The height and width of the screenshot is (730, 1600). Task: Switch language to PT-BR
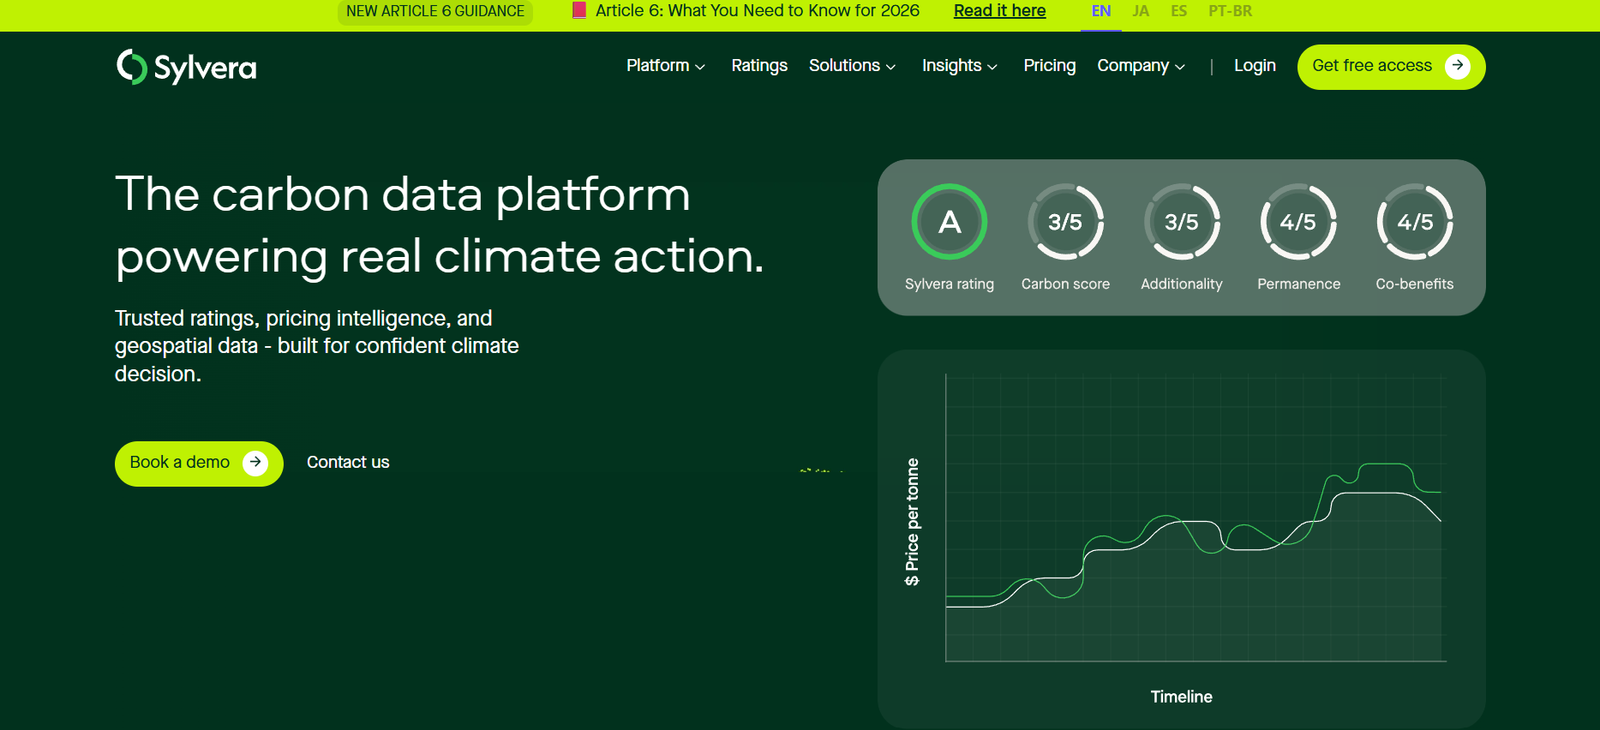click(x=1230, y=11)
